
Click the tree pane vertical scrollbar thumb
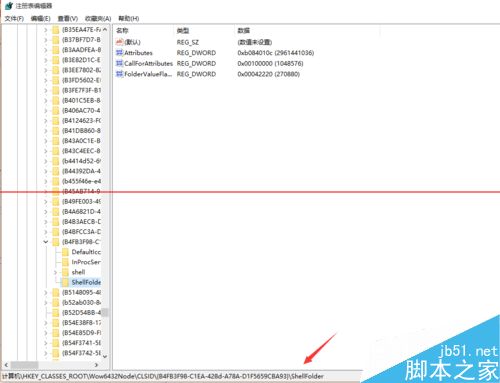tap(105, 312)
